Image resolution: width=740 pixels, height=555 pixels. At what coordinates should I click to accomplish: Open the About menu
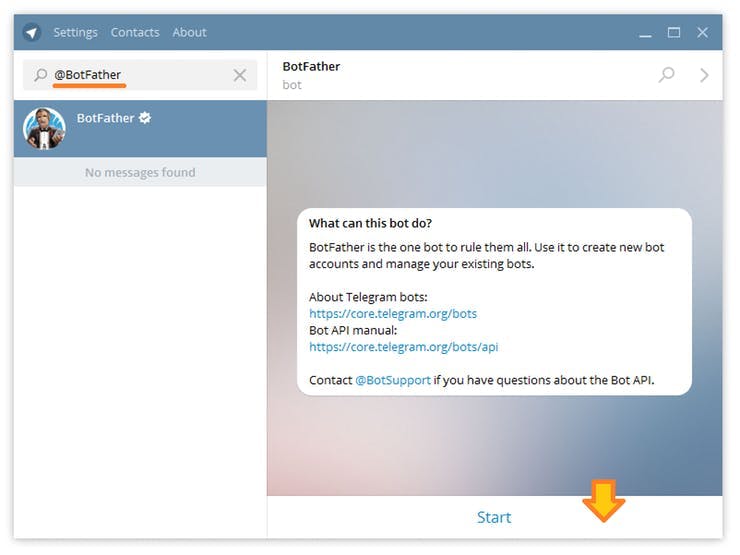pyautogui.click(x=189, y=33)
